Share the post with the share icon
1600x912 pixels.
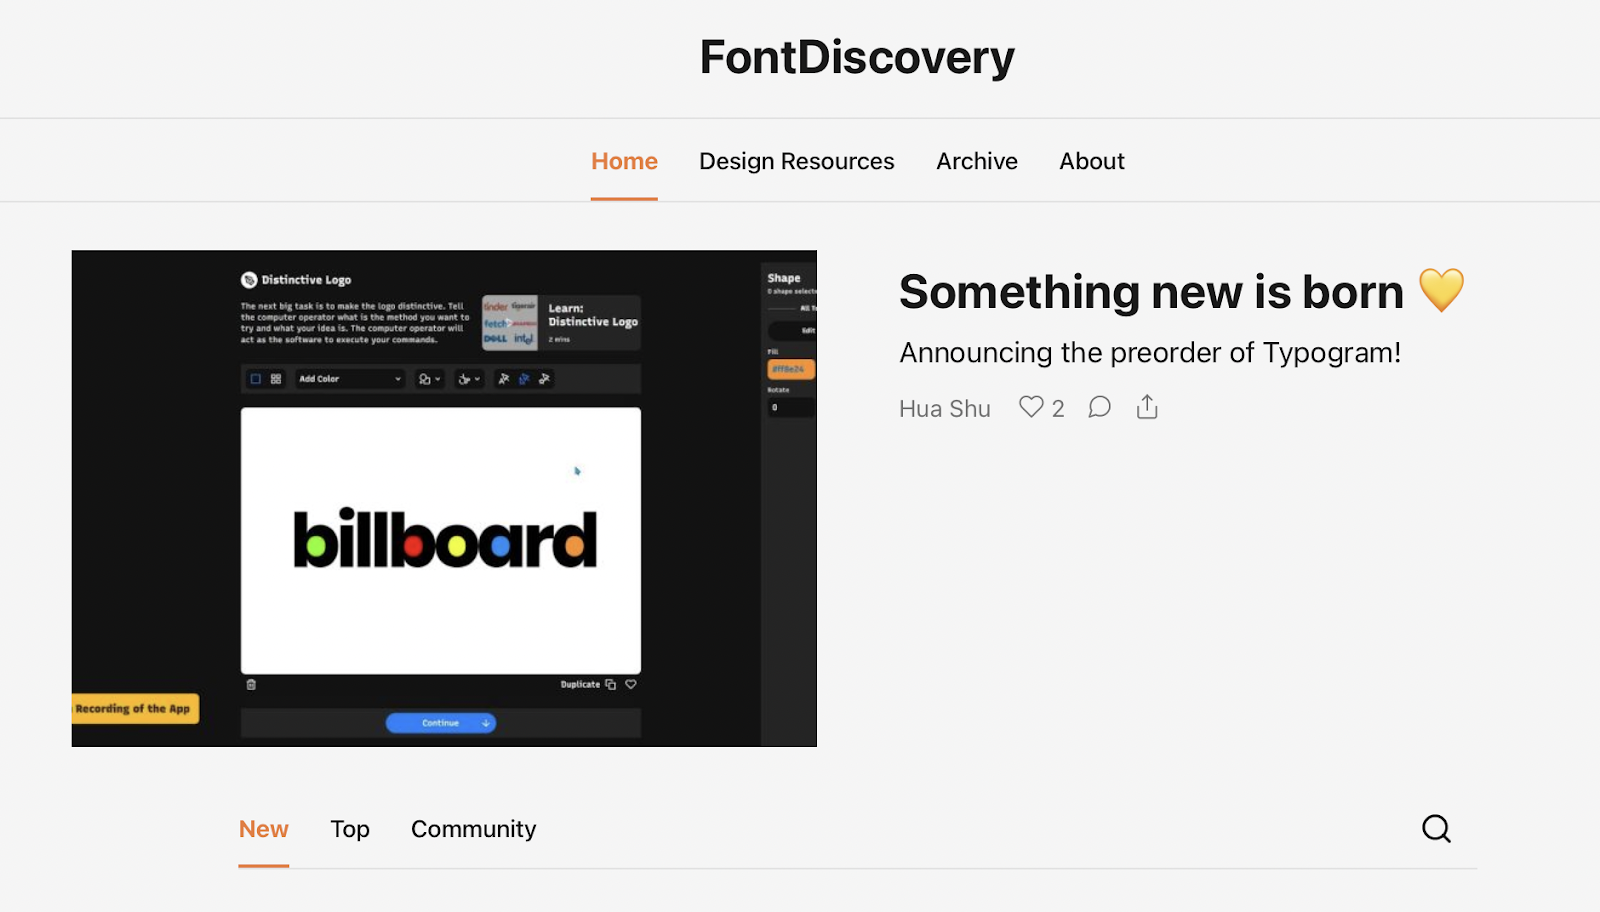(x=1147, y=406)
